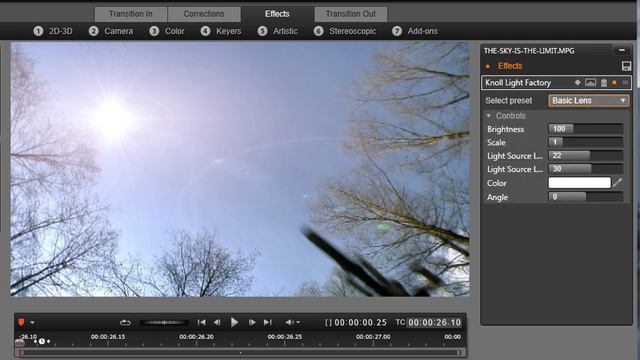This screenshot has height=360, width=640.
Task: Click the ruler at 00:00:26.25
Action: pyautogui.click(x=285, y=337)
